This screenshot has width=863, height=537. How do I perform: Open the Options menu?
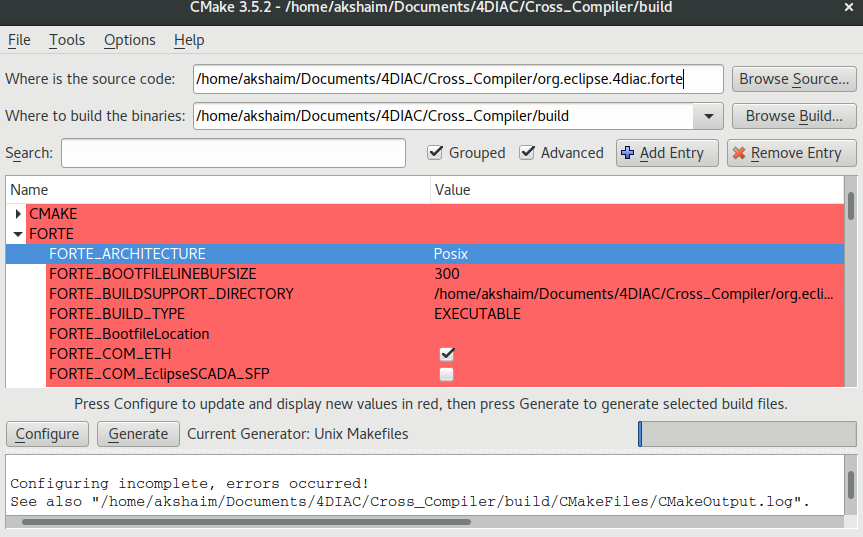point(130,40)
